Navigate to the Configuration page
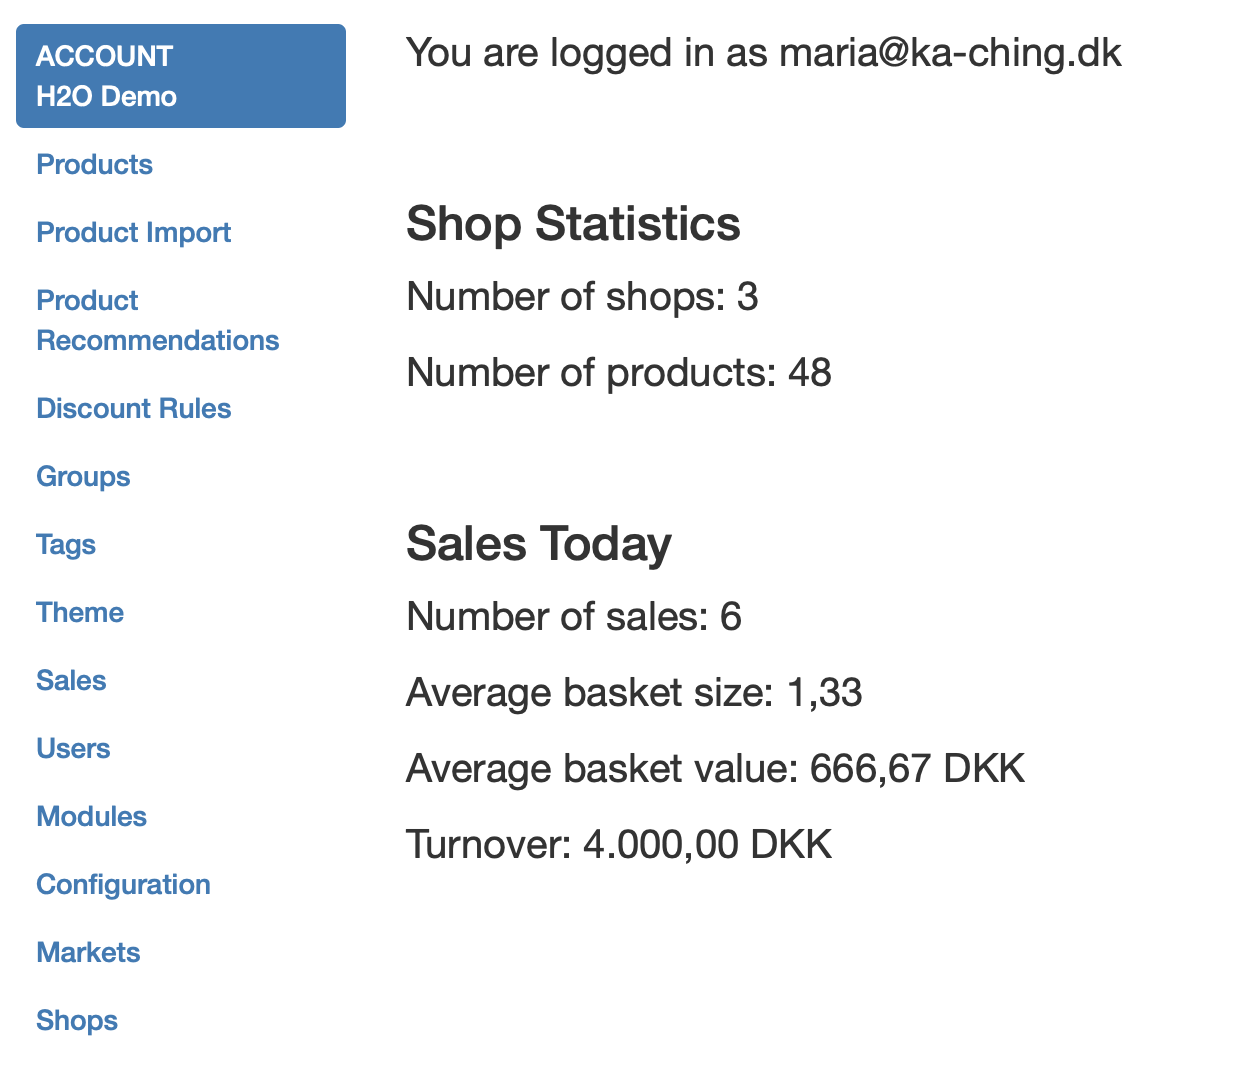 click(123, 884)
